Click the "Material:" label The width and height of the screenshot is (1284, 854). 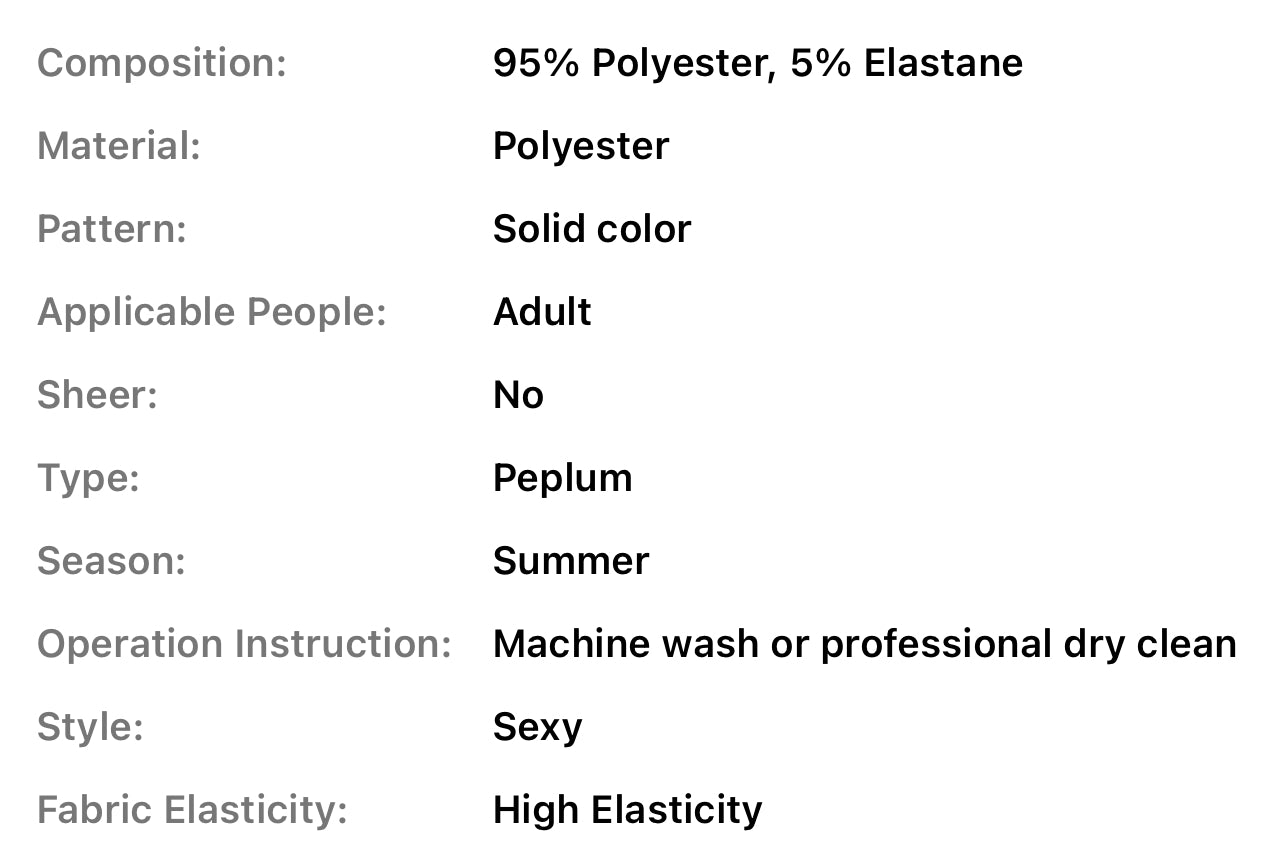(x=119, y=146)
